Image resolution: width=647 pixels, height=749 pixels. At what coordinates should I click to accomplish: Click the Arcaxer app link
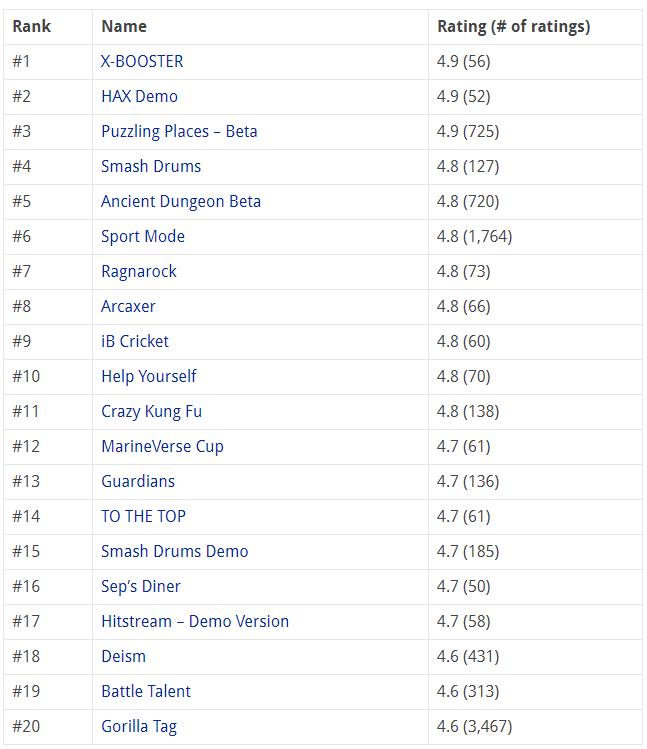[128, 306]
